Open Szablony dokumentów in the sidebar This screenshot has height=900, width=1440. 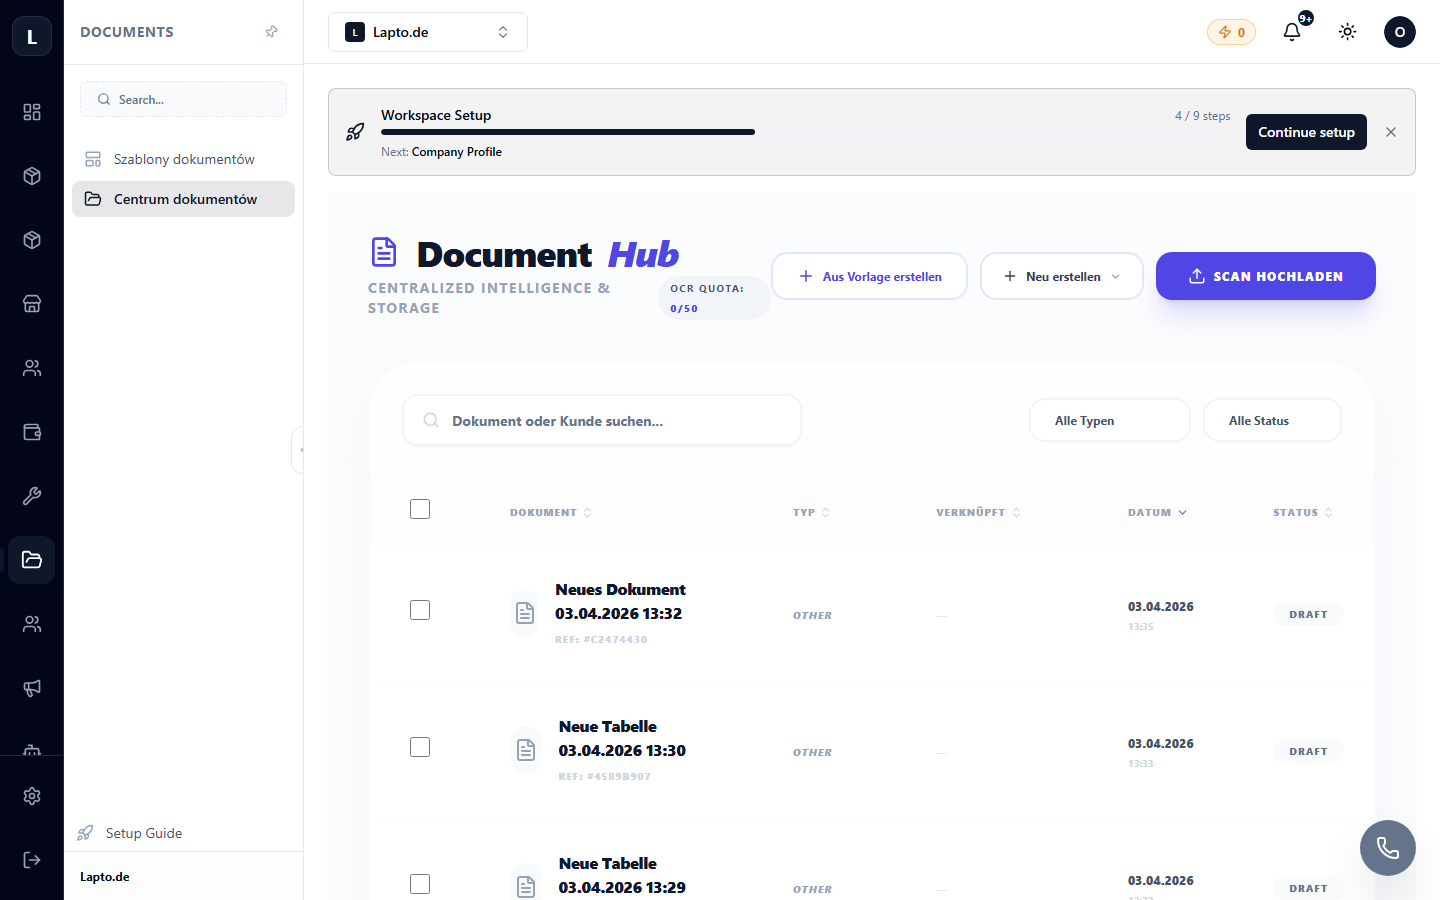pyautogui.click(x=183, y=159)
